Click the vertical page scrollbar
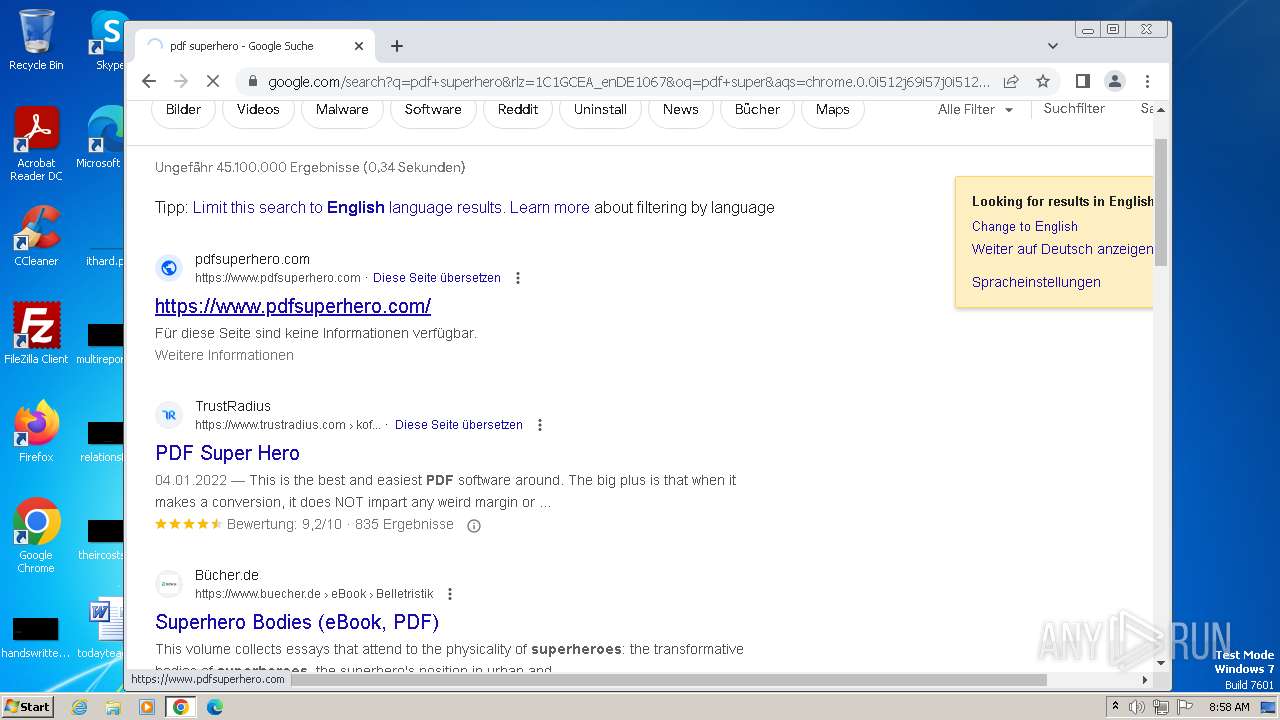The height and width of the screenshot is (720, 1280). [1161, 203]
